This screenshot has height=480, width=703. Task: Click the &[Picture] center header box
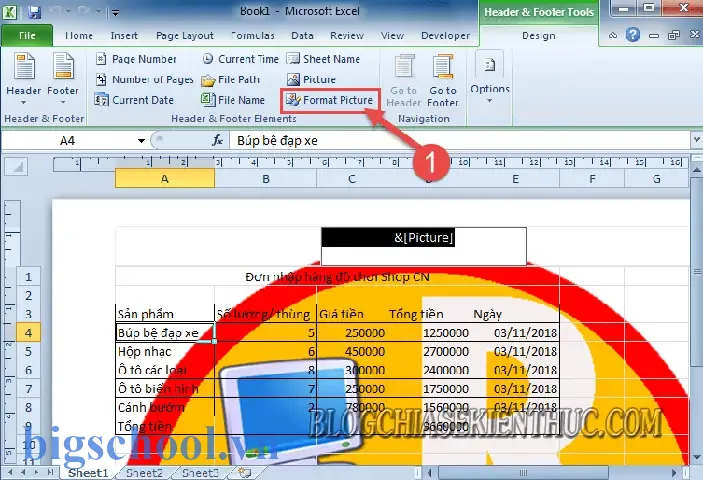pyautogui.click(x=424, y=246)
